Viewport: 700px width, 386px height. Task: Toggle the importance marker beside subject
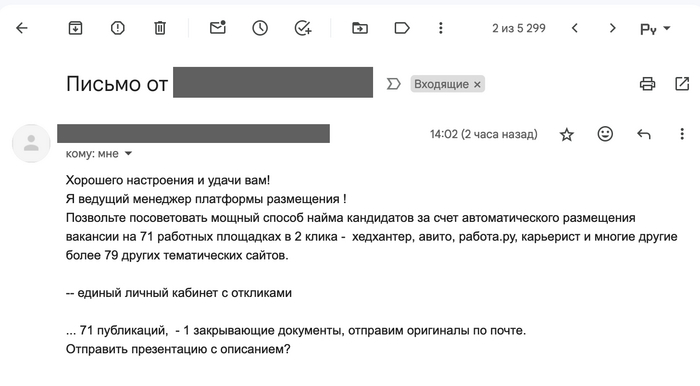coord(393,84)
